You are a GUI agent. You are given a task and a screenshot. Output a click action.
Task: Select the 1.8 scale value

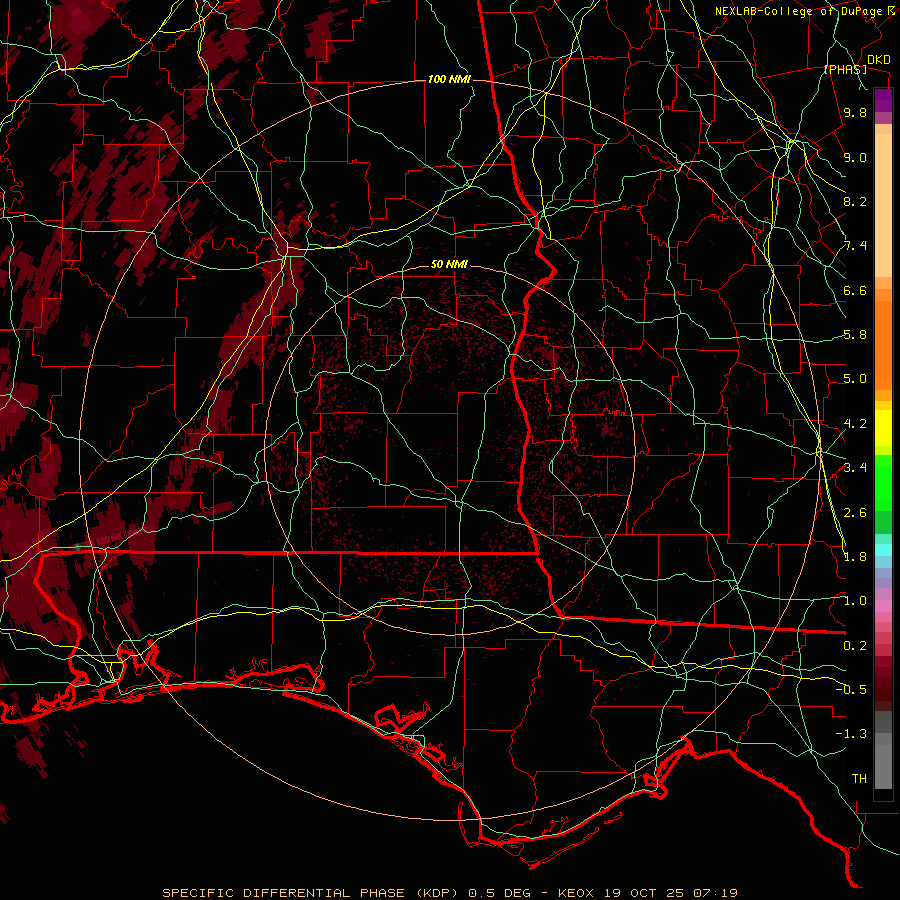coord(855,557)
